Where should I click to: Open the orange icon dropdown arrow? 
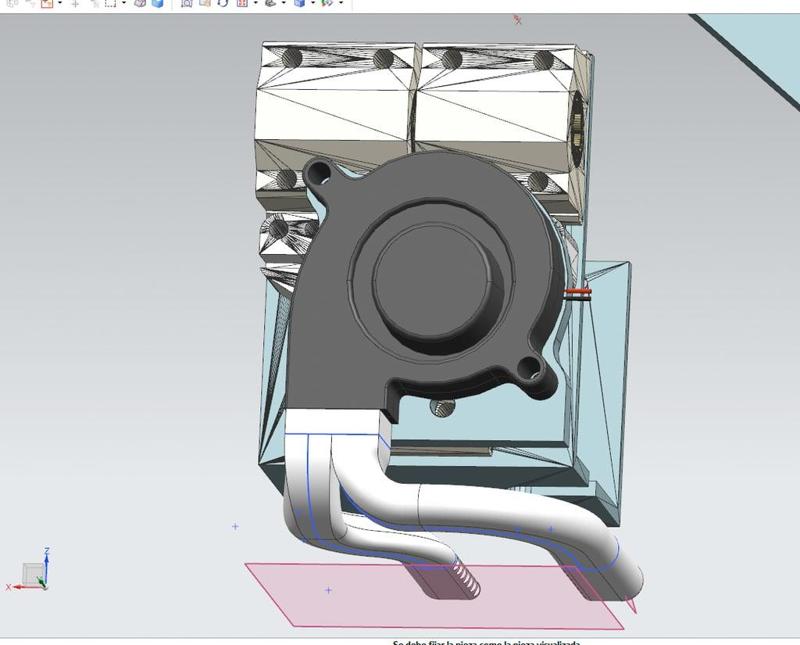60,3
